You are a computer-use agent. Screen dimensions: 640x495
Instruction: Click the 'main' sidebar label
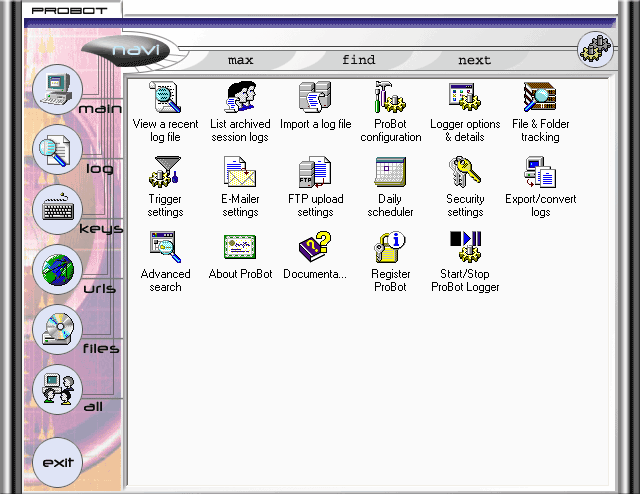click(x=100, y=109)
